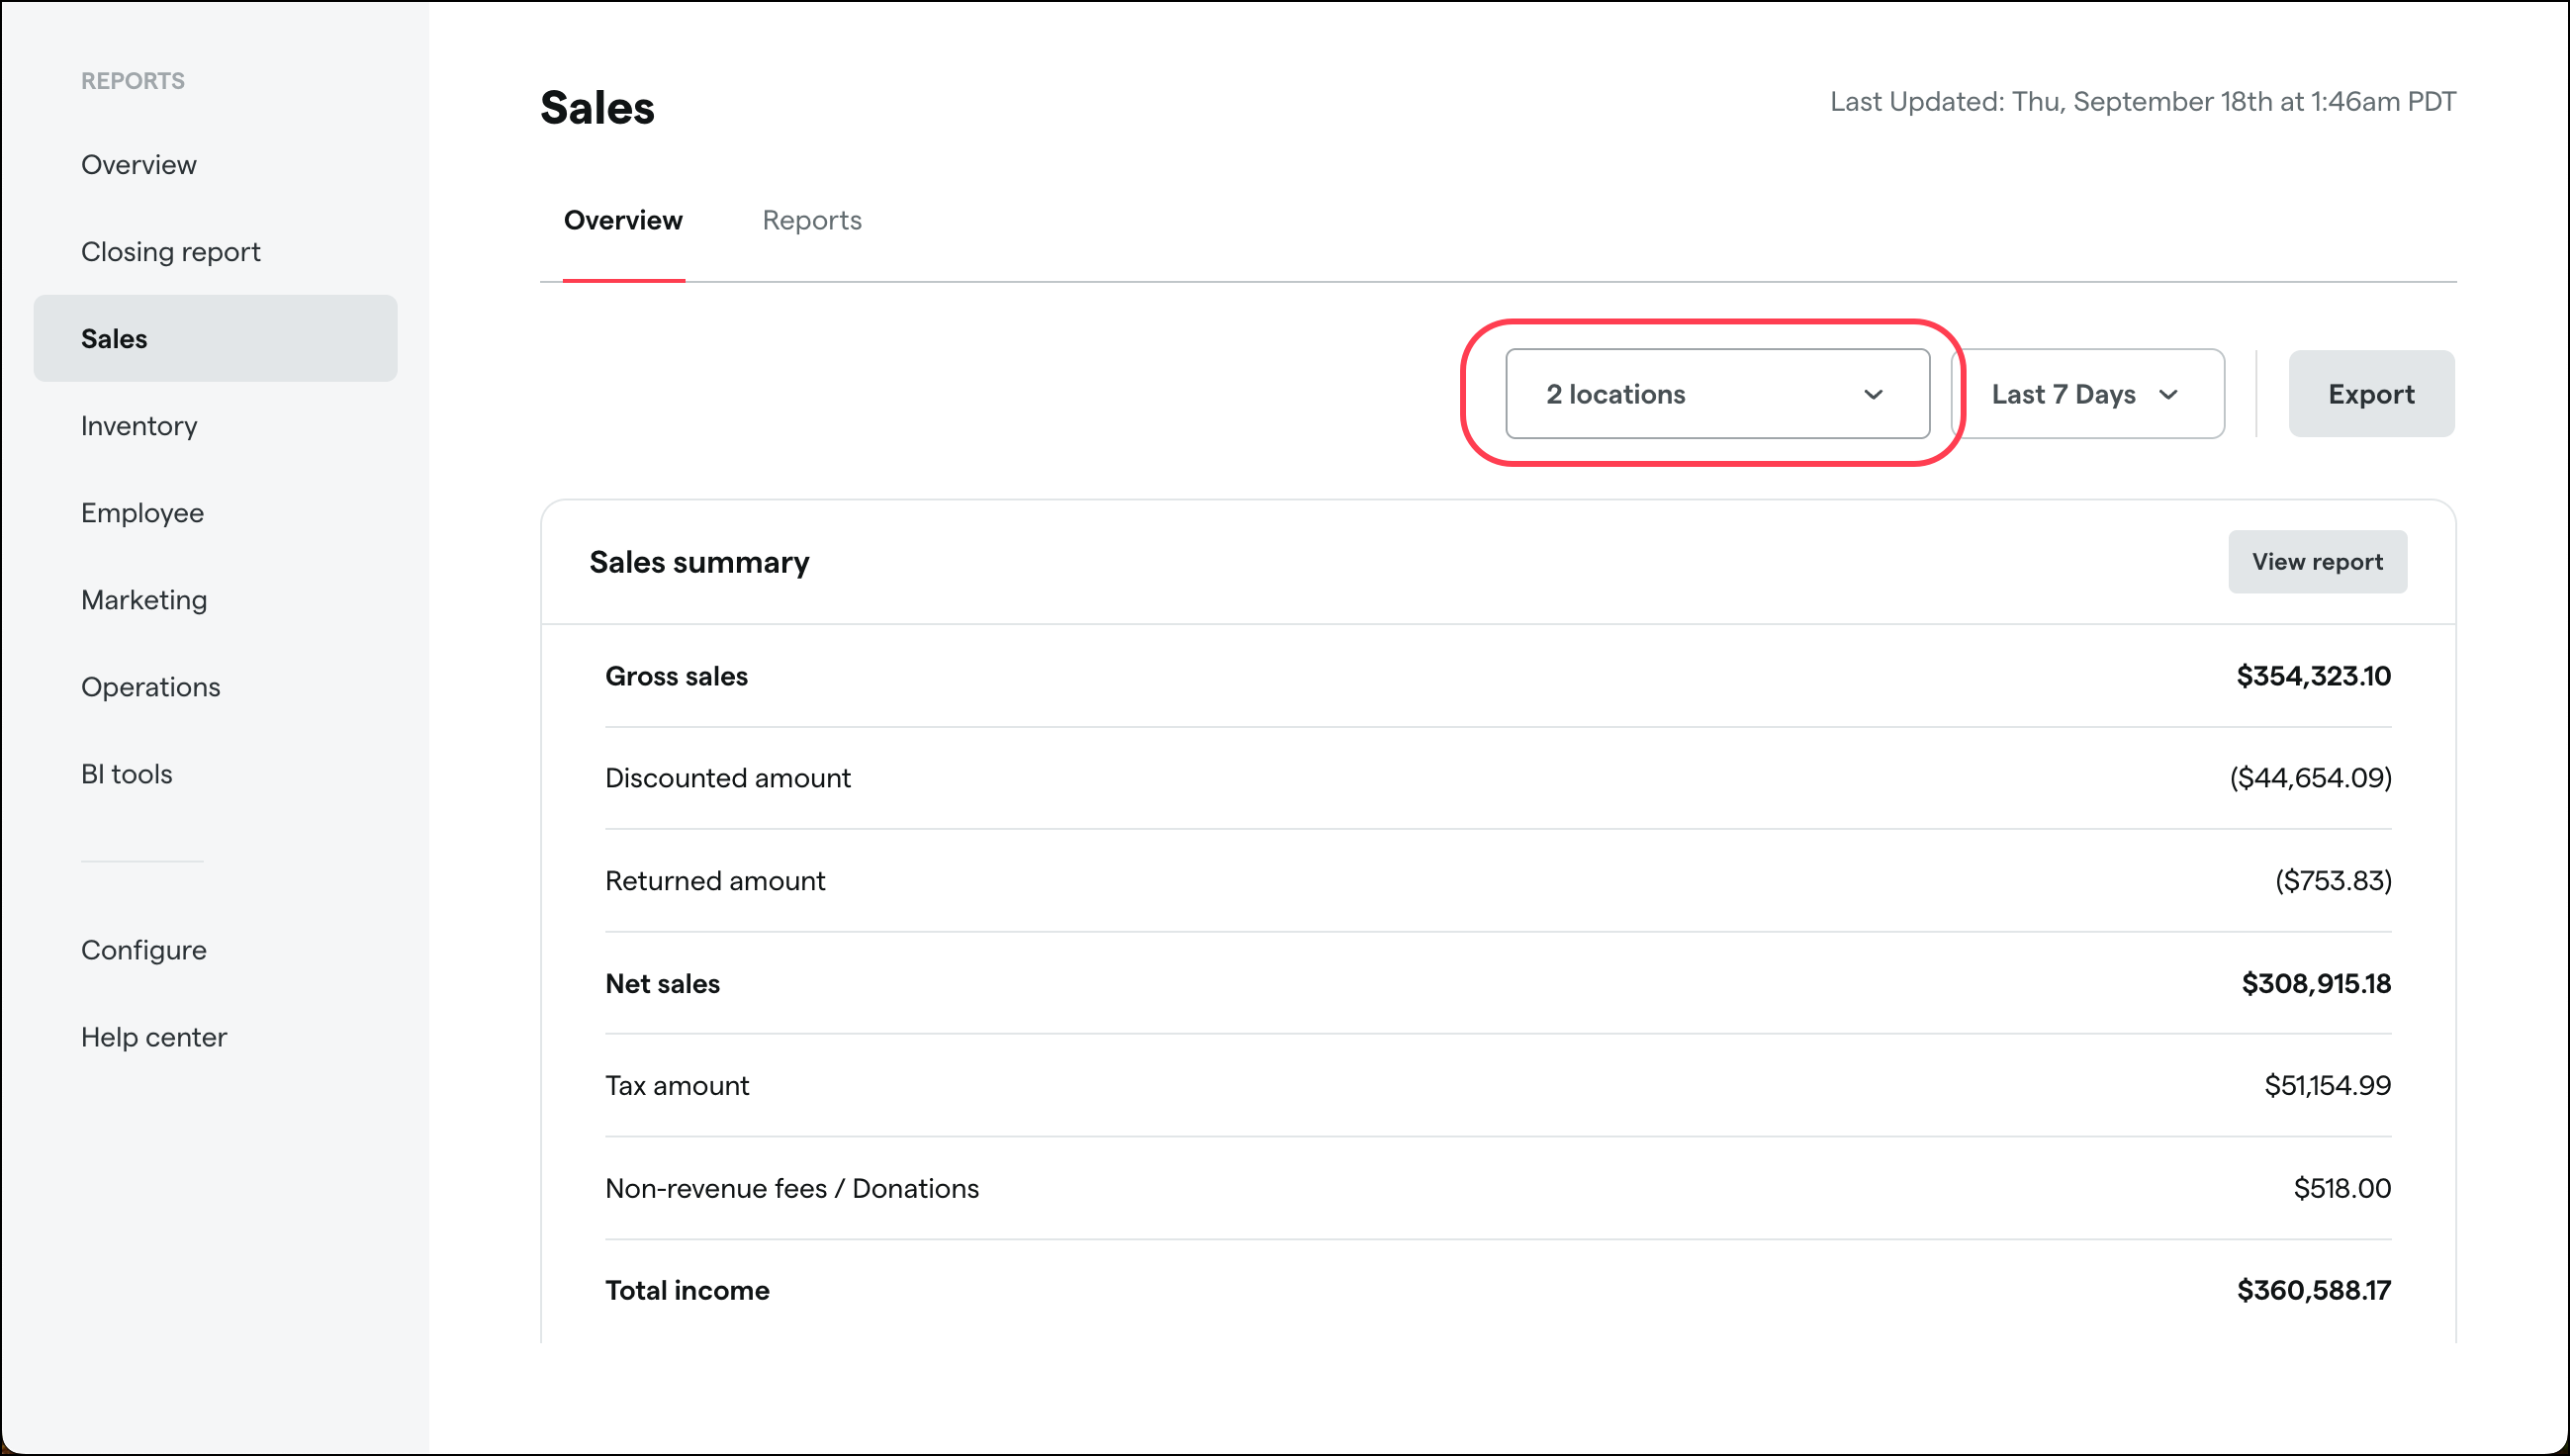Navigate to Closing report in sidebar
The width and height of the screenshot is (2570, 1456).
(170, 251)
